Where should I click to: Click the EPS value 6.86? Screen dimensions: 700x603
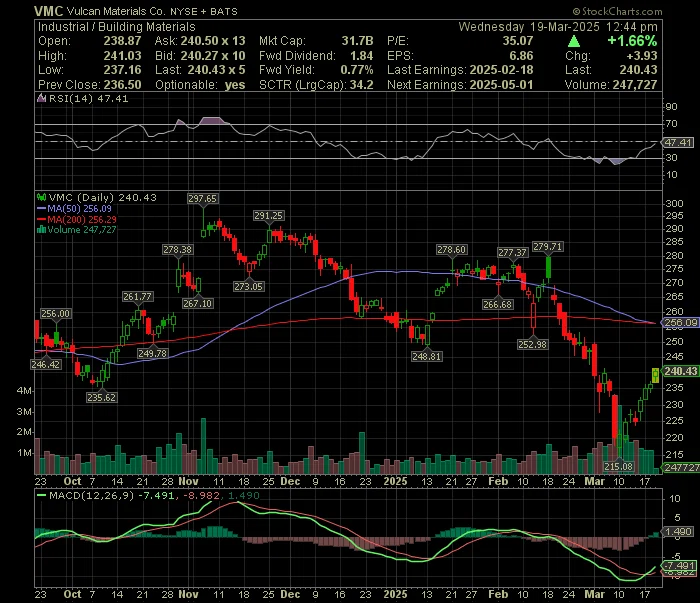521,56
